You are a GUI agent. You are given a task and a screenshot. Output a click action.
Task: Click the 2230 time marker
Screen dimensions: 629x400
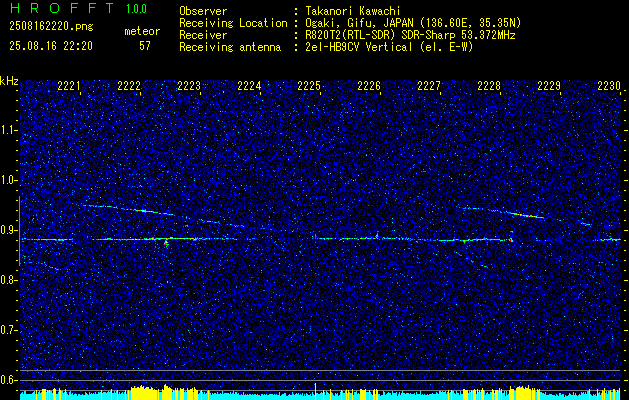[x=609, y=86]
